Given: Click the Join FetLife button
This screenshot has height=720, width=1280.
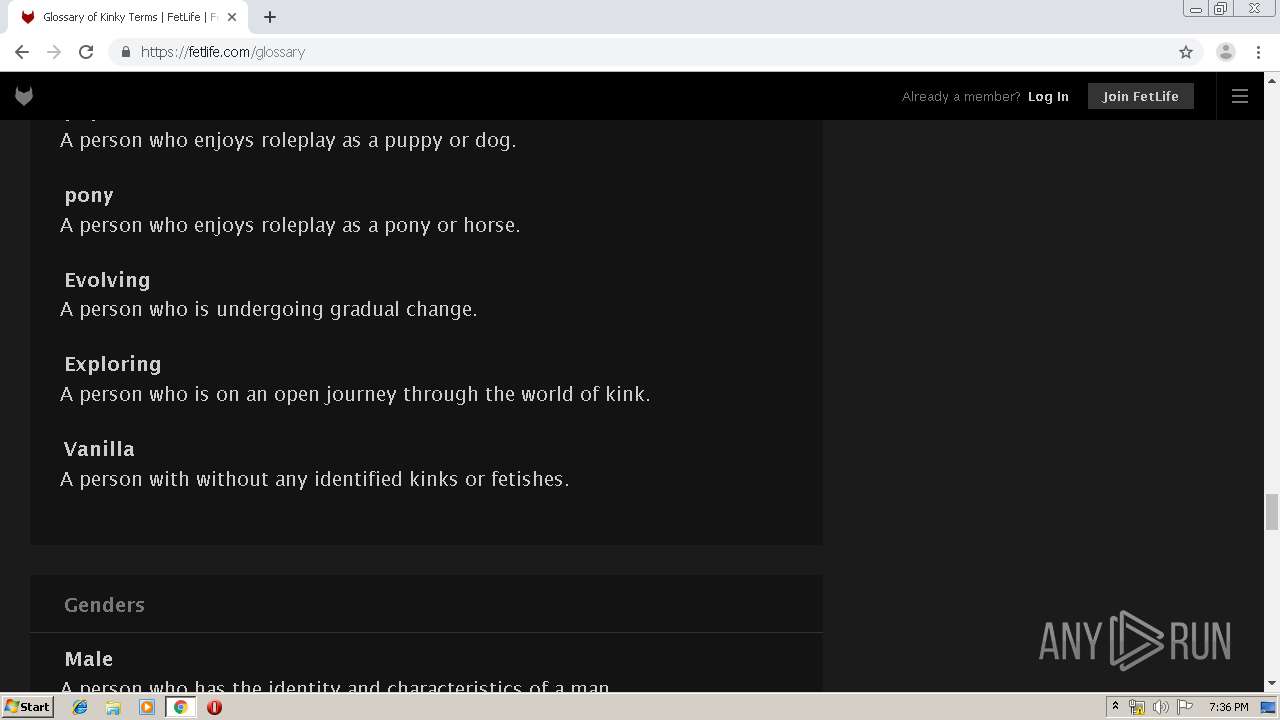Looking at the screenshot, I should click(x=1141, y=96).
